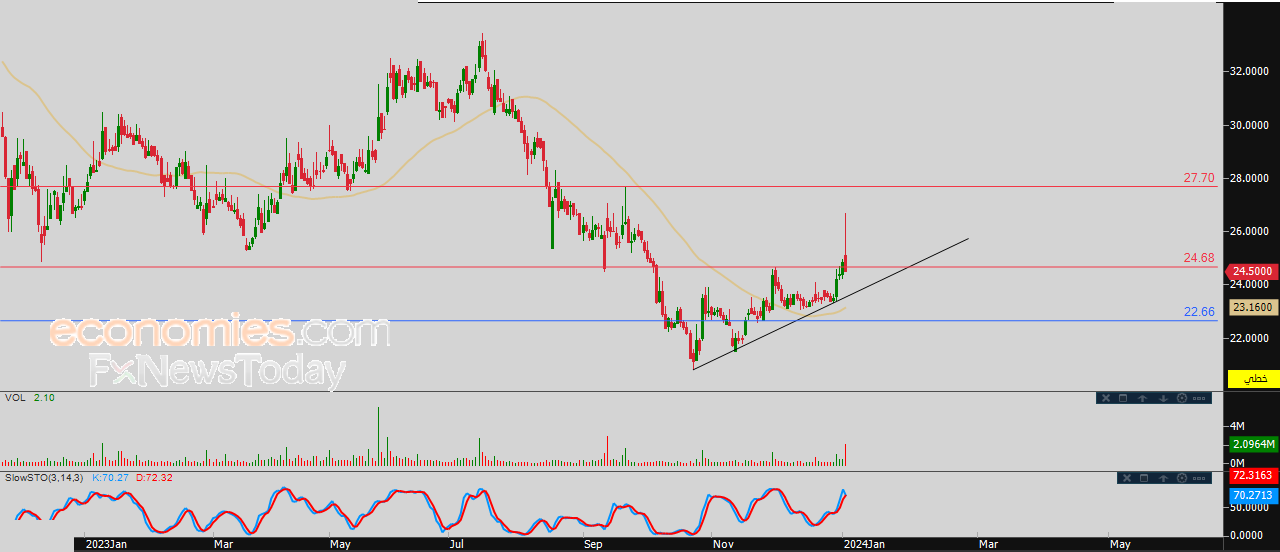This screenshot has height=552, width=1280.
Task: Click the 32.000 price axis label
Action: click(x=1248, y=72)
